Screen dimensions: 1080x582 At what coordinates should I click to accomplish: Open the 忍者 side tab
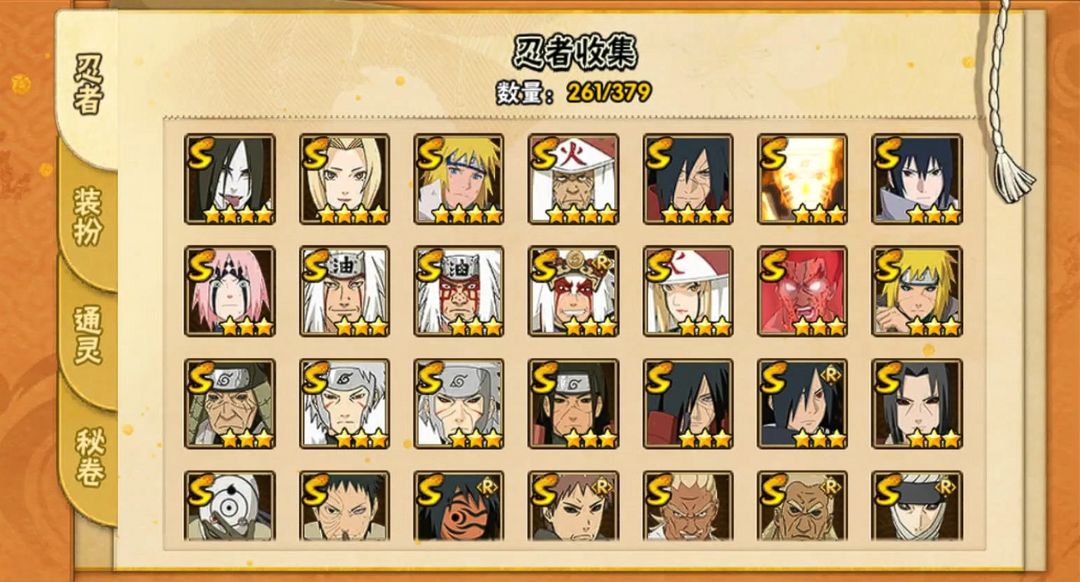point(88,84)
